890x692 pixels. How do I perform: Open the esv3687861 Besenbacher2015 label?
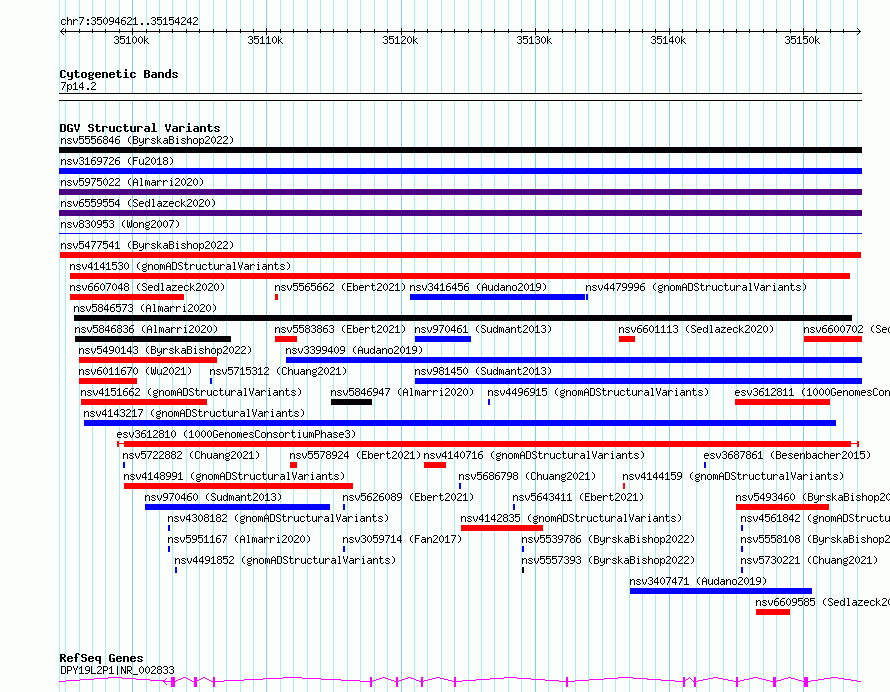click(787, 455)
